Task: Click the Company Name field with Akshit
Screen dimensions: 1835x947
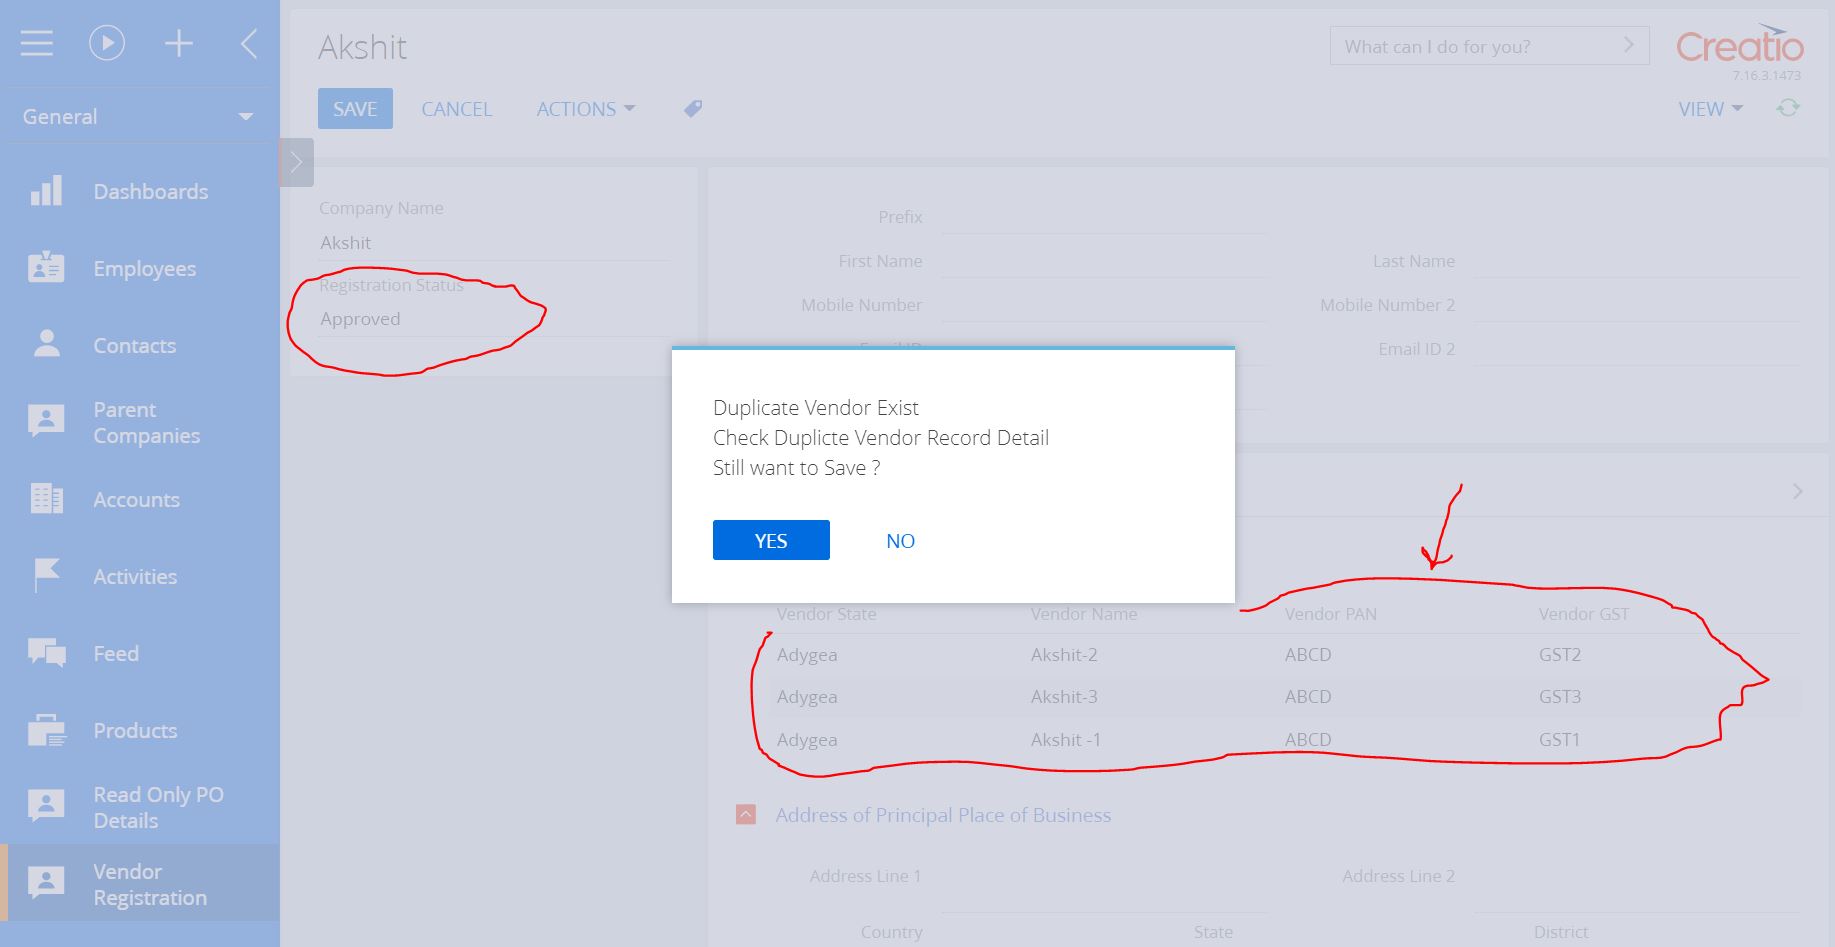Action: pos(494,243)
